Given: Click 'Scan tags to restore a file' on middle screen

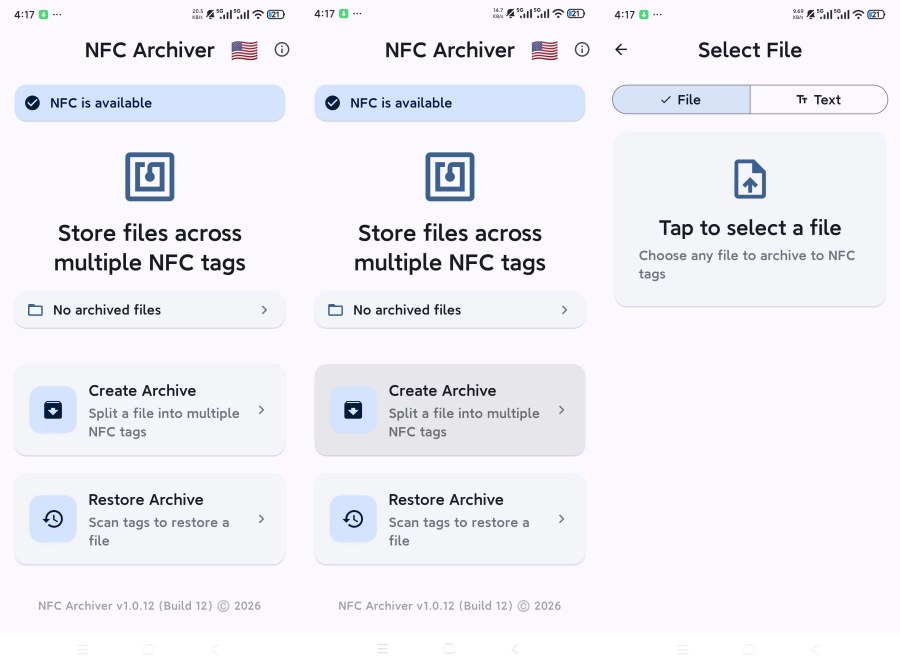Looking at the screenshot, I should [459, 532].
